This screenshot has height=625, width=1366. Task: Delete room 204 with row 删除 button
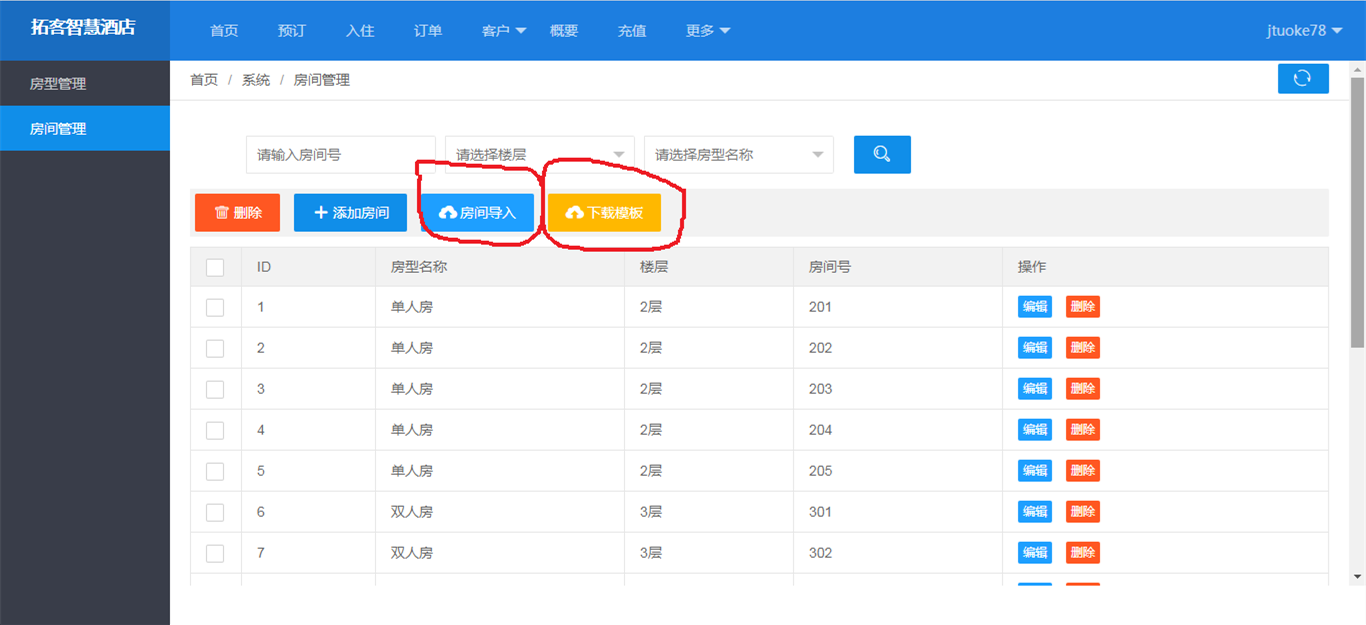(1083, 430)
